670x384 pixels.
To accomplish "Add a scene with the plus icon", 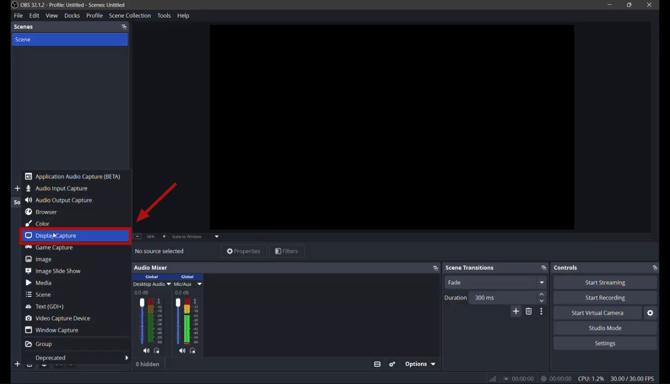I will point(17,188).
